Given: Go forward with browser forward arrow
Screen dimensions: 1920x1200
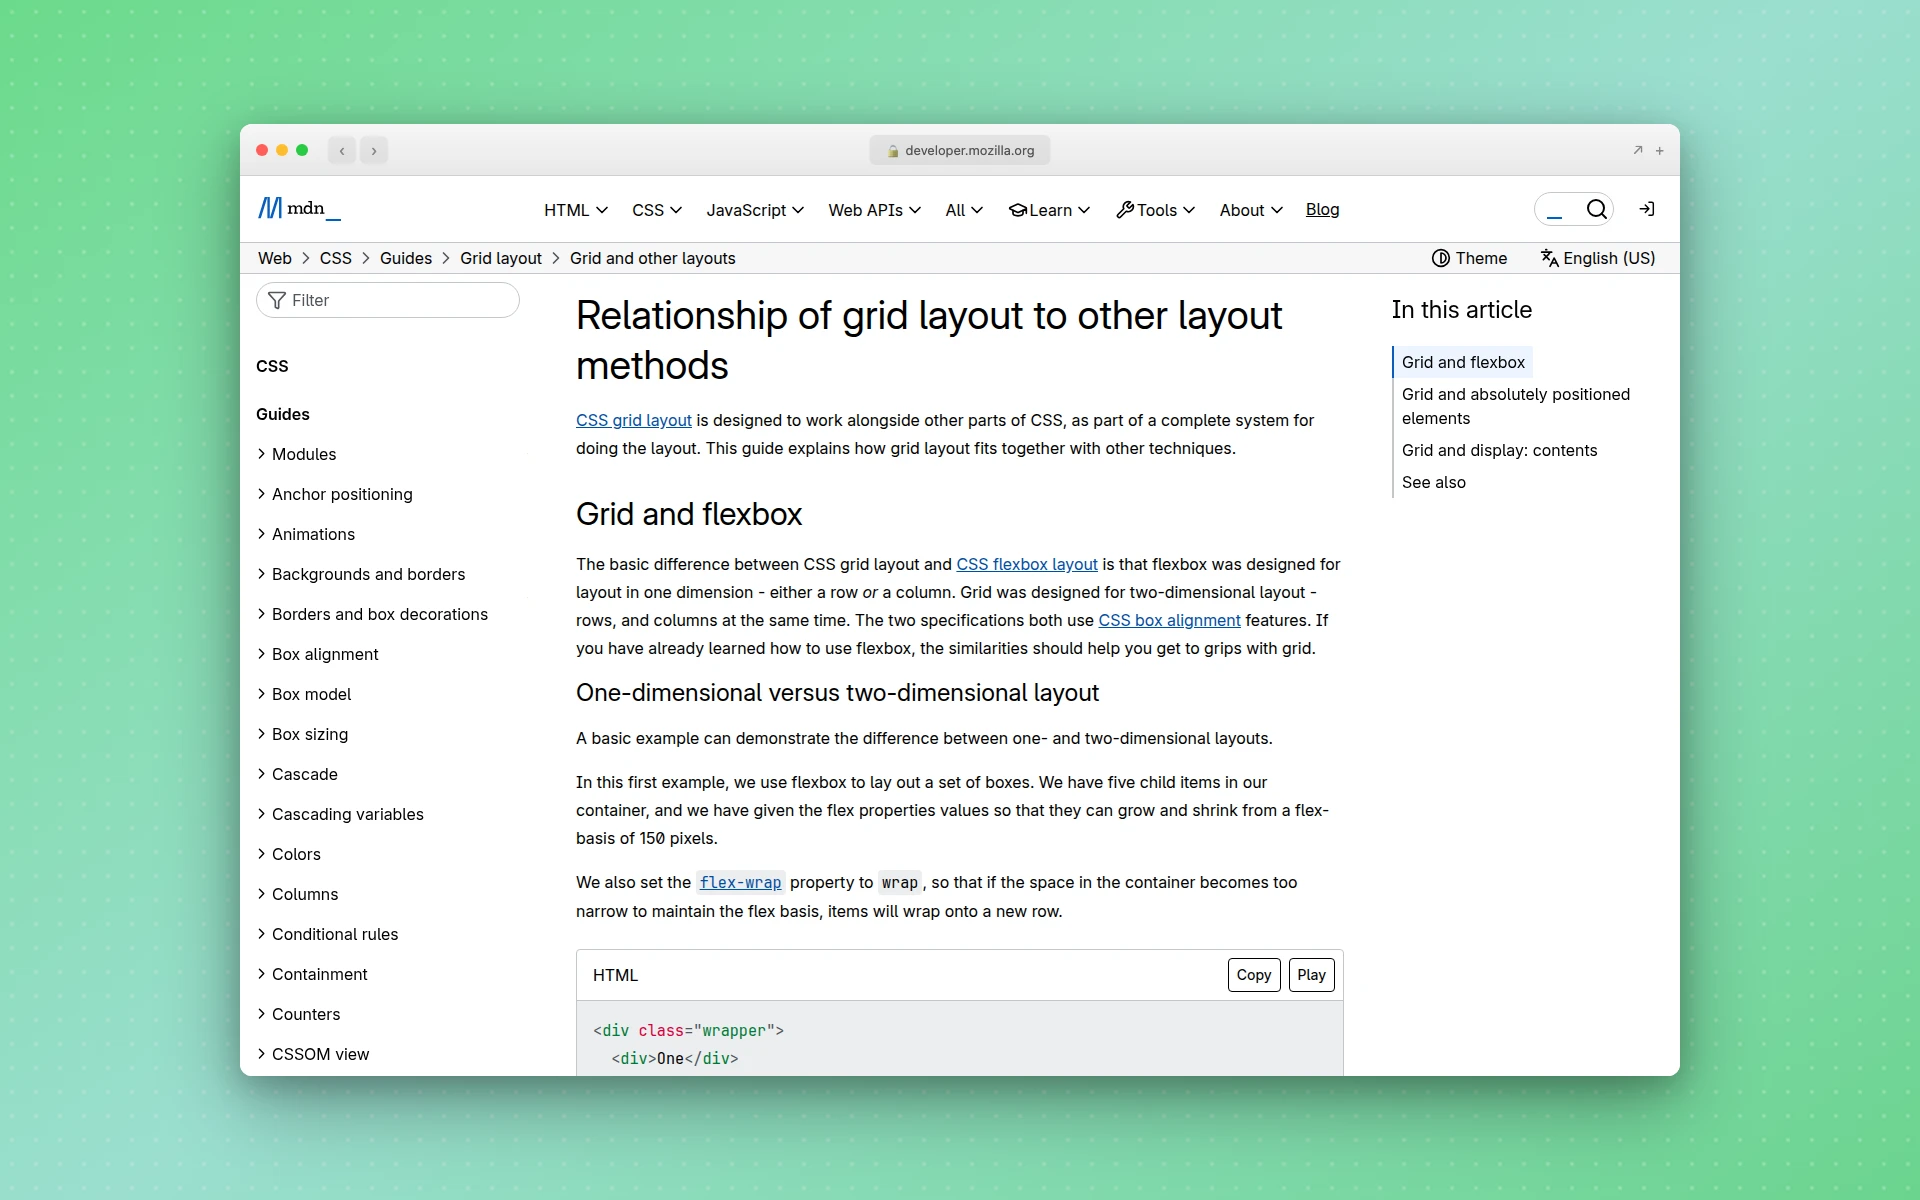Looking at the screenshot, I should tap(374, 151).
